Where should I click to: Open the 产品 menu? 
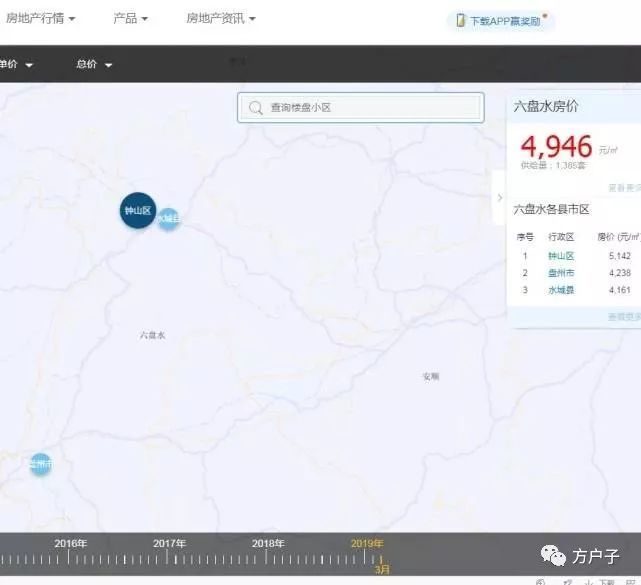[130, 18]
